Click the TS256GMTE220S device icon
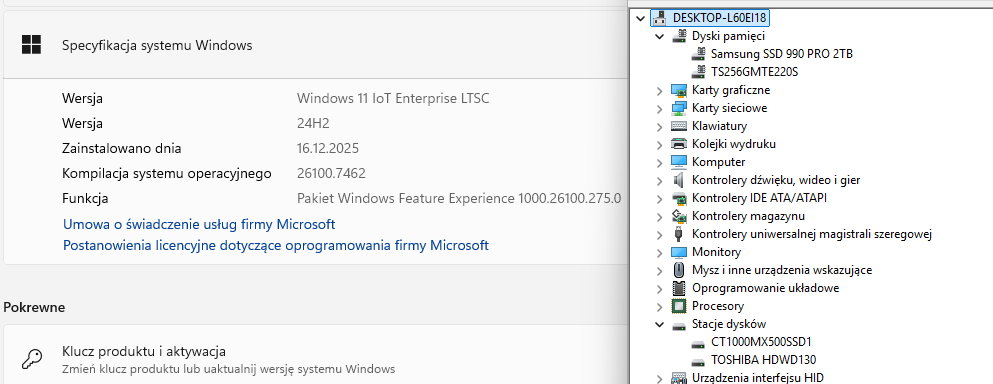993x384 pixels. tap(699, 72)
